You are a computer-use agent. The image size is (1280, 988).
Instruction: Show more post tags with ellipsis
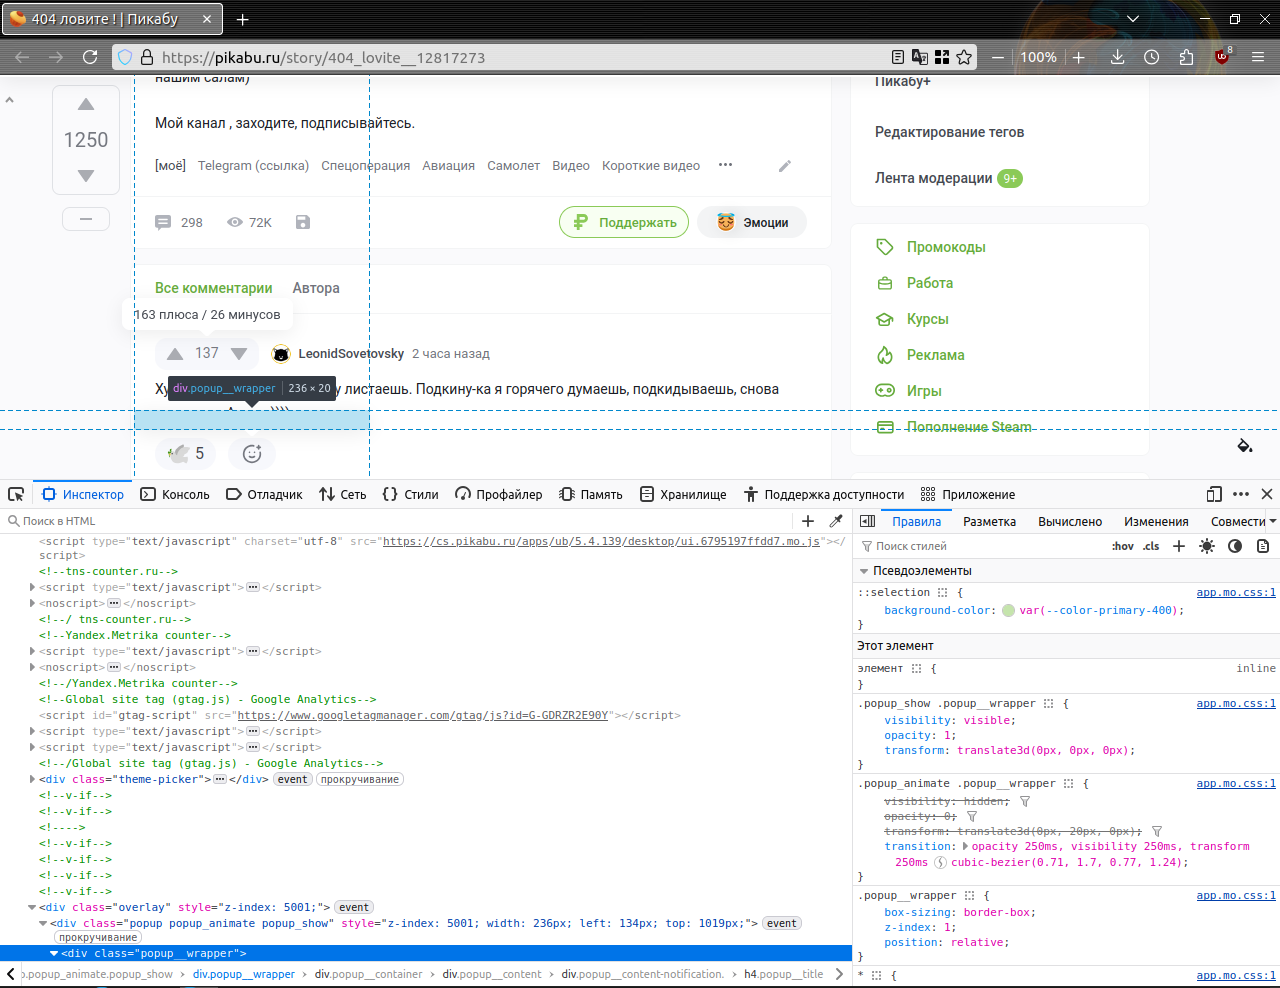click(x=725, y=165)
